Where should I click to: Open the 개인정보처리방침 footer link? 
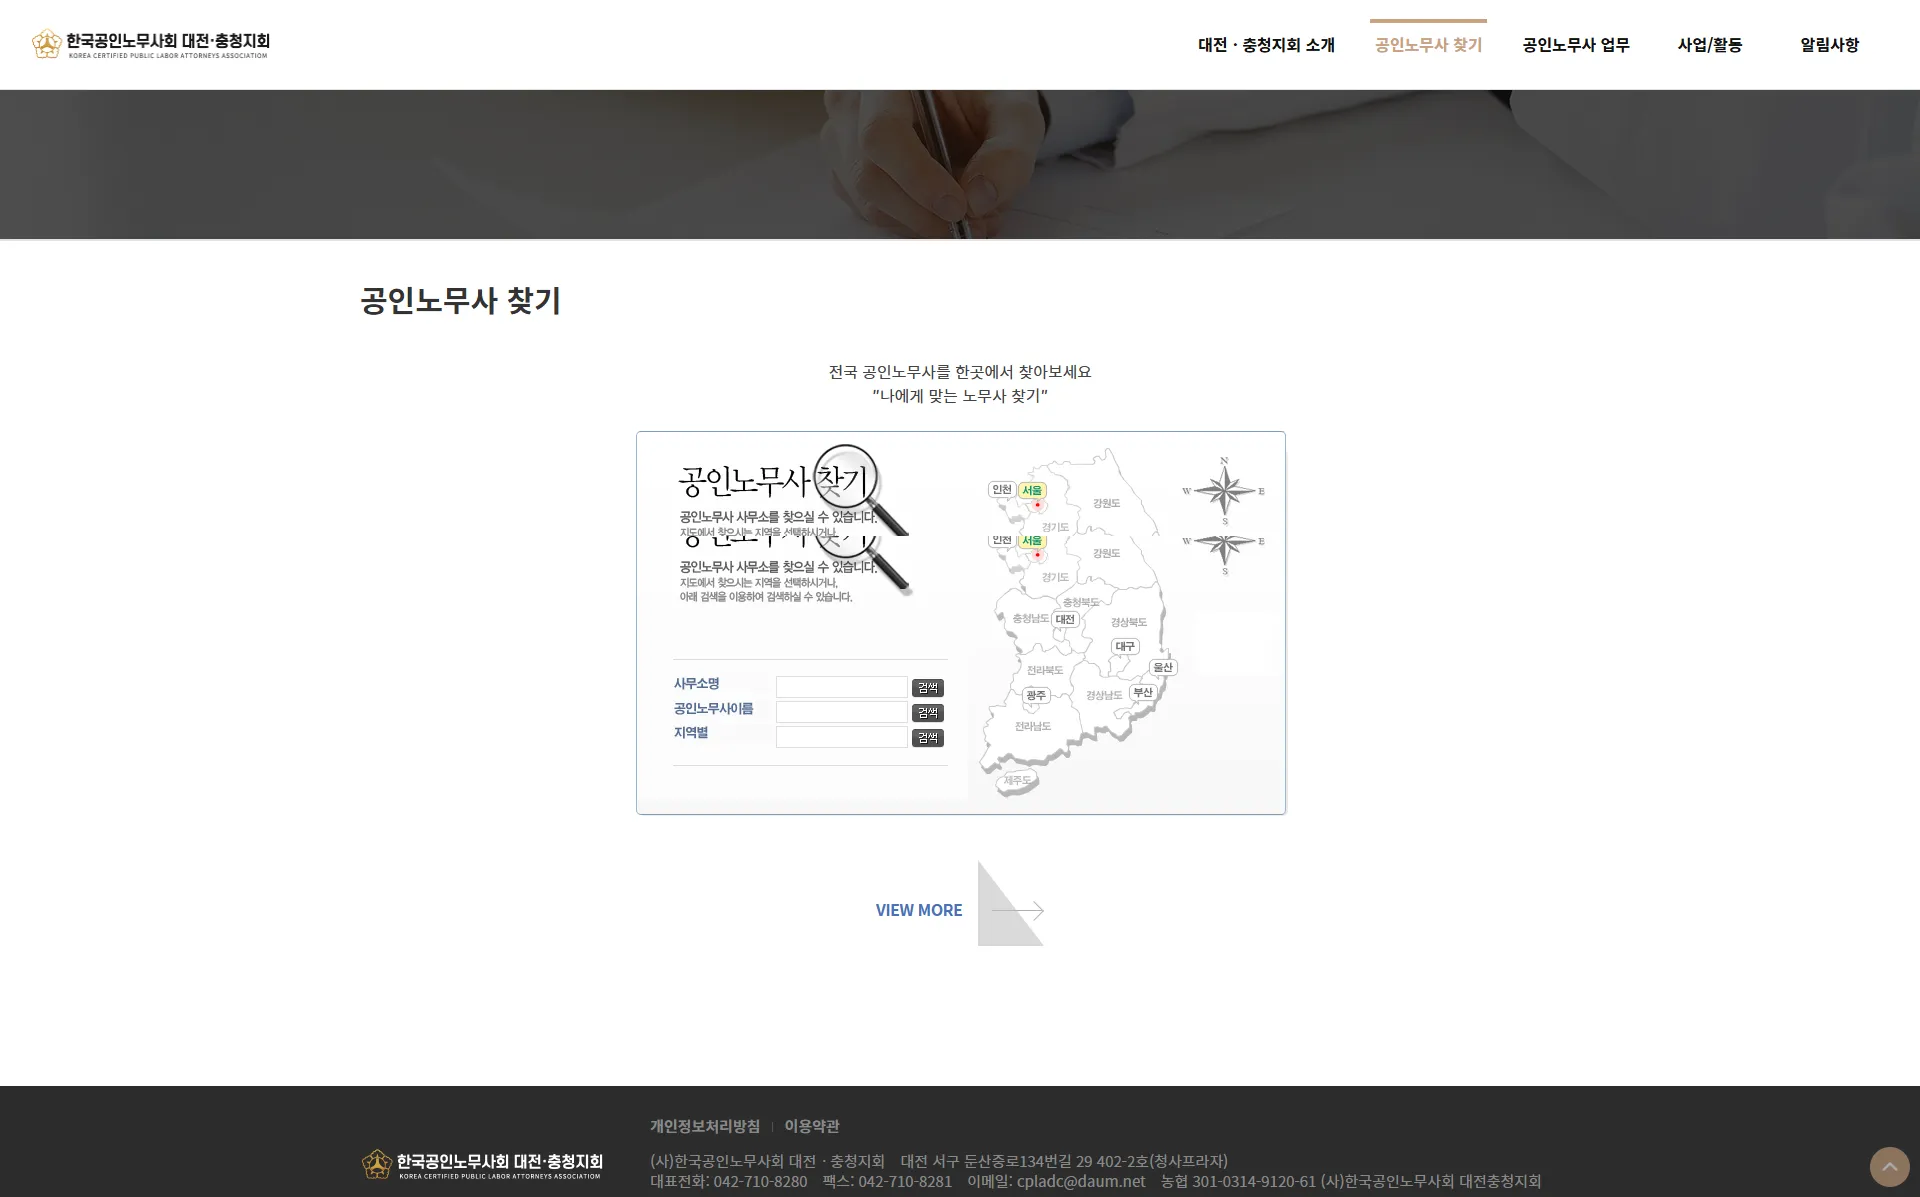pyautogui.click(x=705, y=1126)
